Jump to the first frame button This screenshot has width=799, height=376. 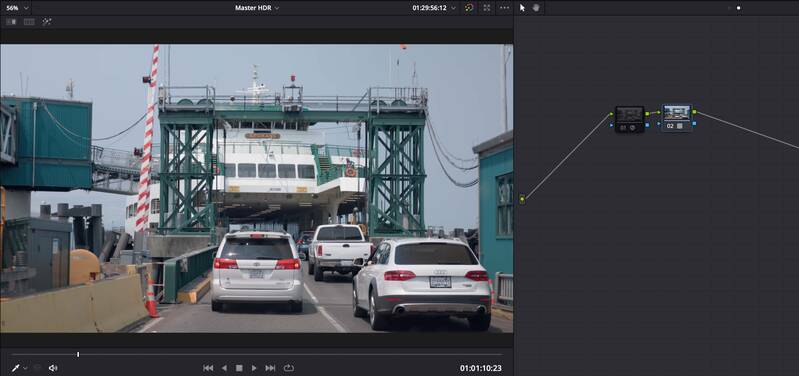[x=208, y=368]
